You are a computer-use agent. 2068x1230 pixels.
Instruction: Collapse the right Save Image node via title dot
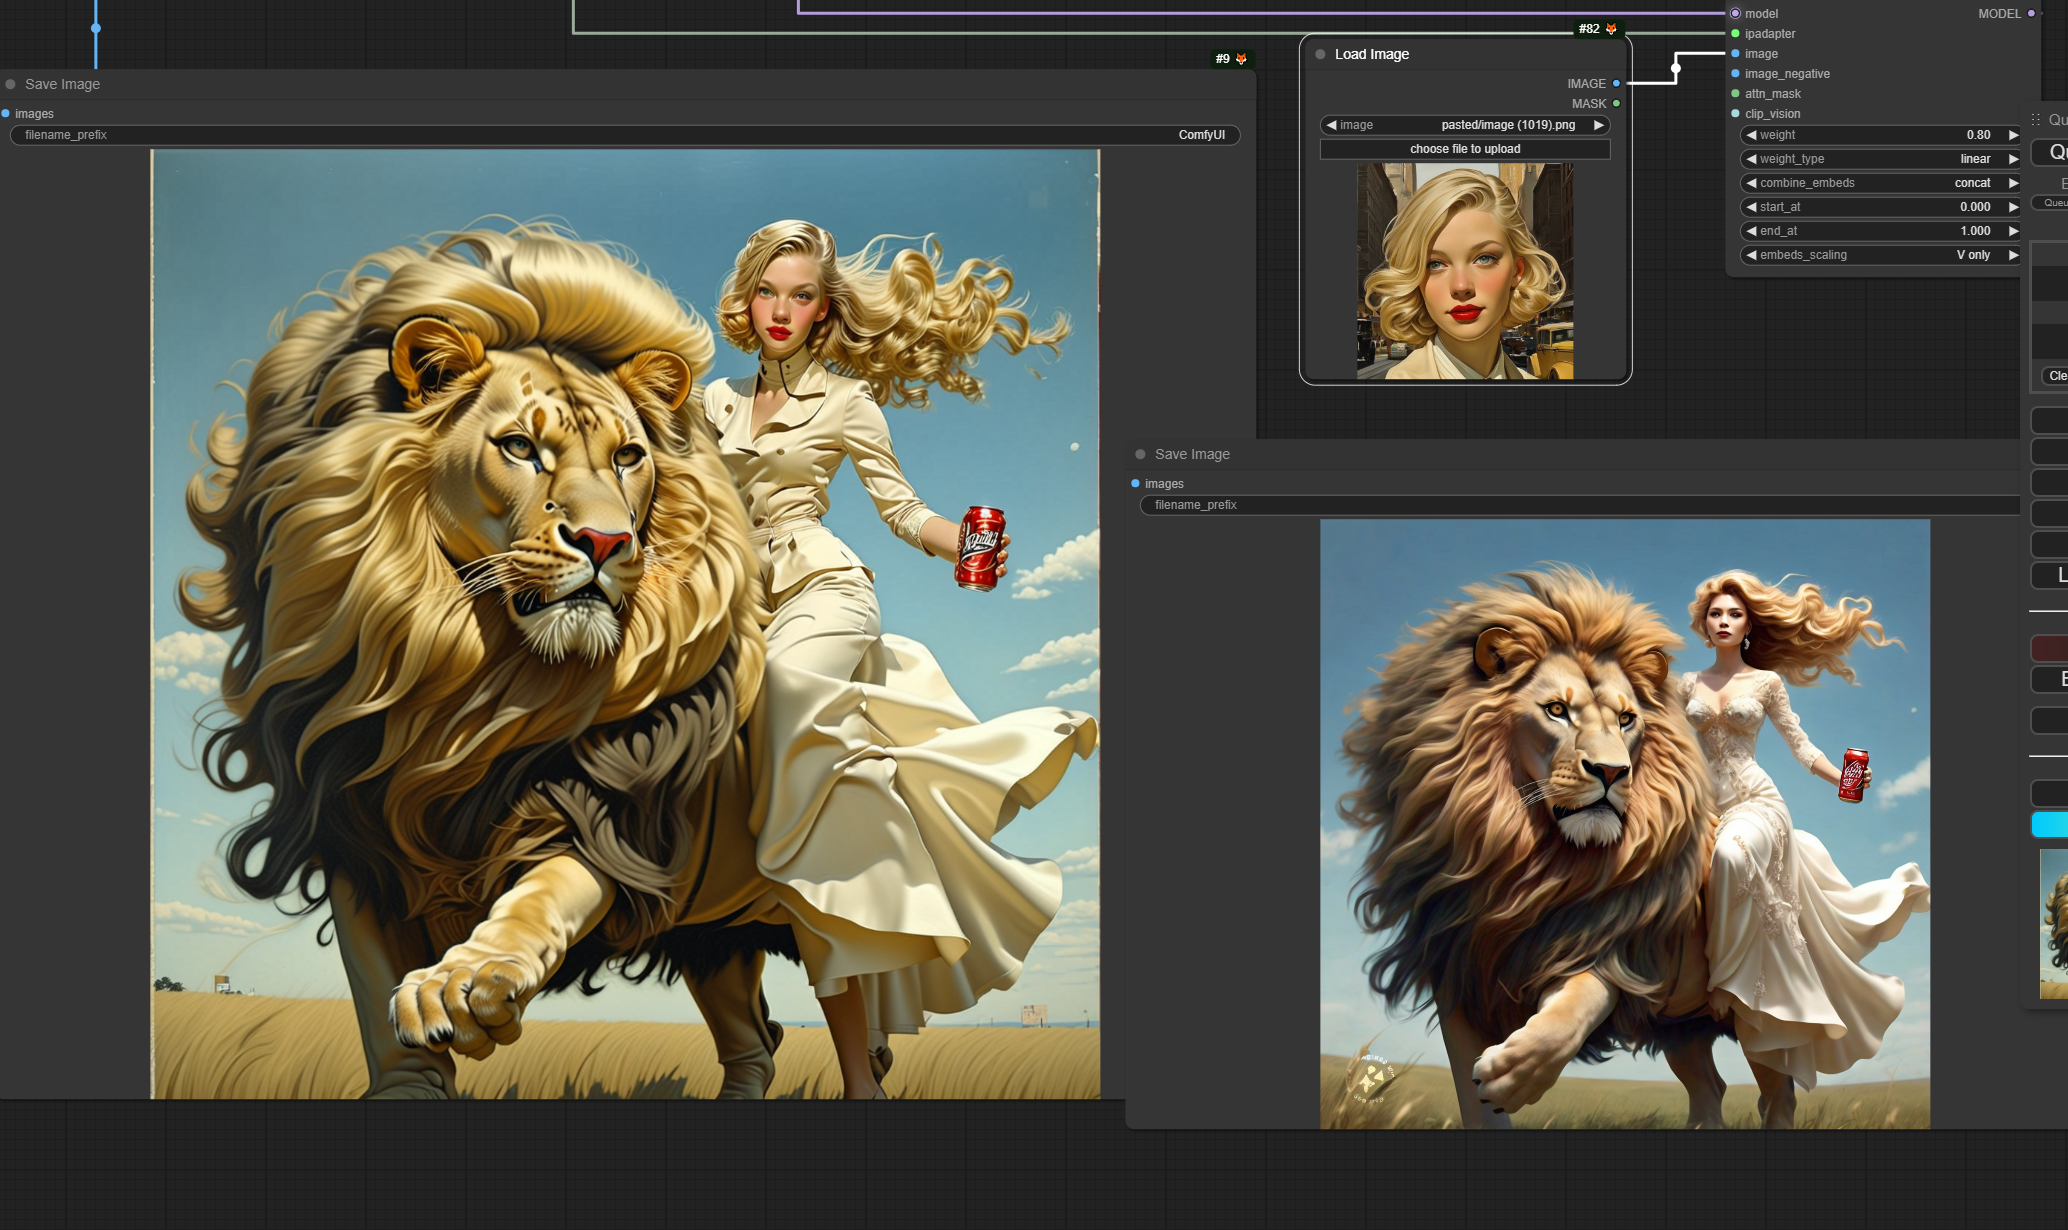[x=1140, y=454]
